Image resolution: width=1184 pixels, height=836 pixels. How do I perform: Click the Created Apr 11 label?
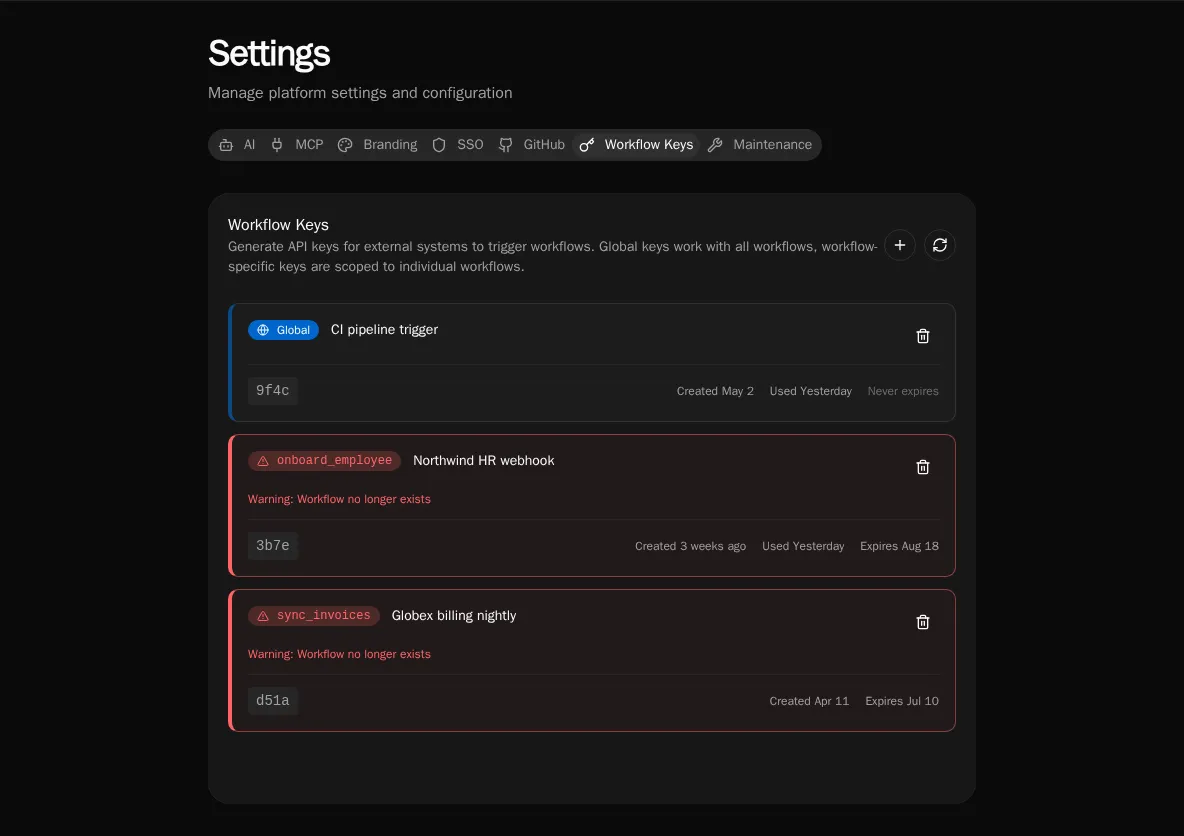[809, 701]
